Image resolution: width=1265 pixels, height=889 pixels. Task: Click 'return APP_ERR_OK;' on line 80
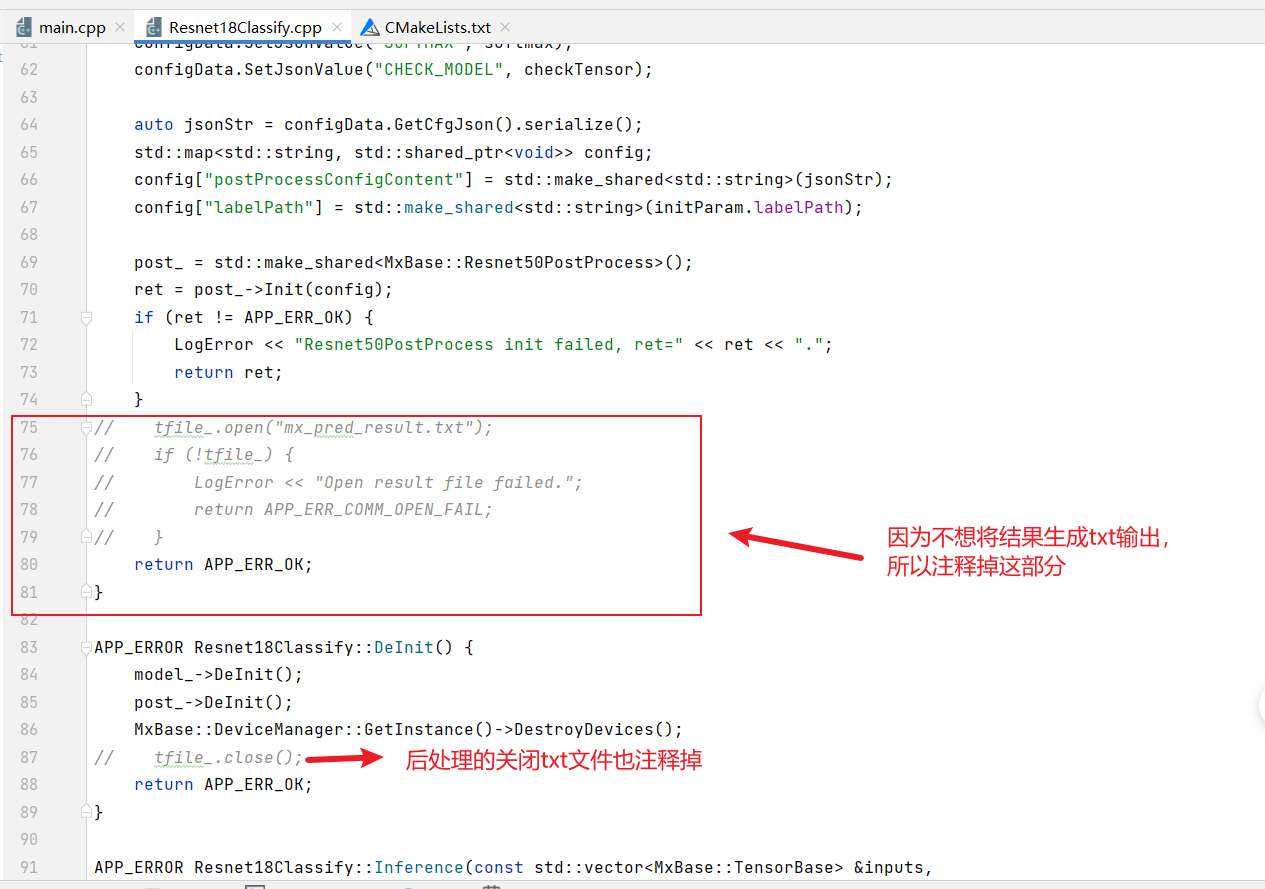[x=224, y=565]
